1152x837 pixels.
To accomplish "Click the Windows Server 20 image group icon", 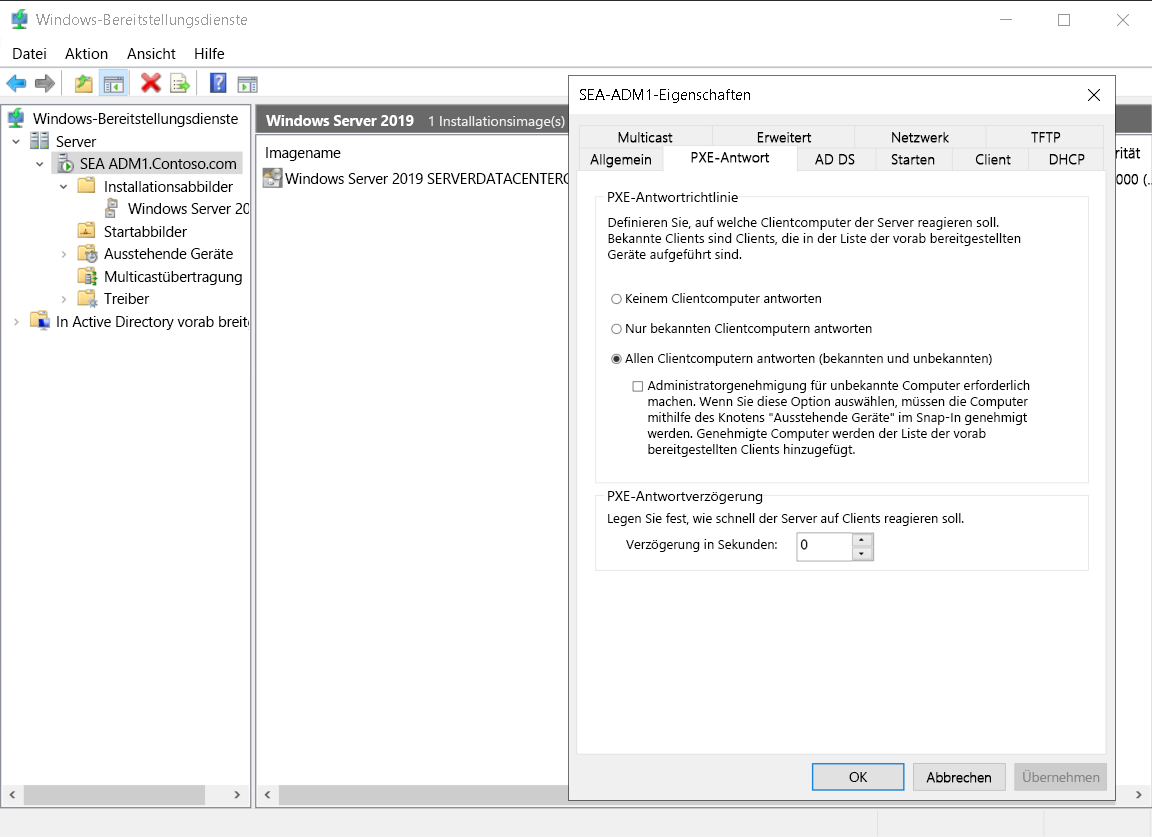I will pos(111,209).
